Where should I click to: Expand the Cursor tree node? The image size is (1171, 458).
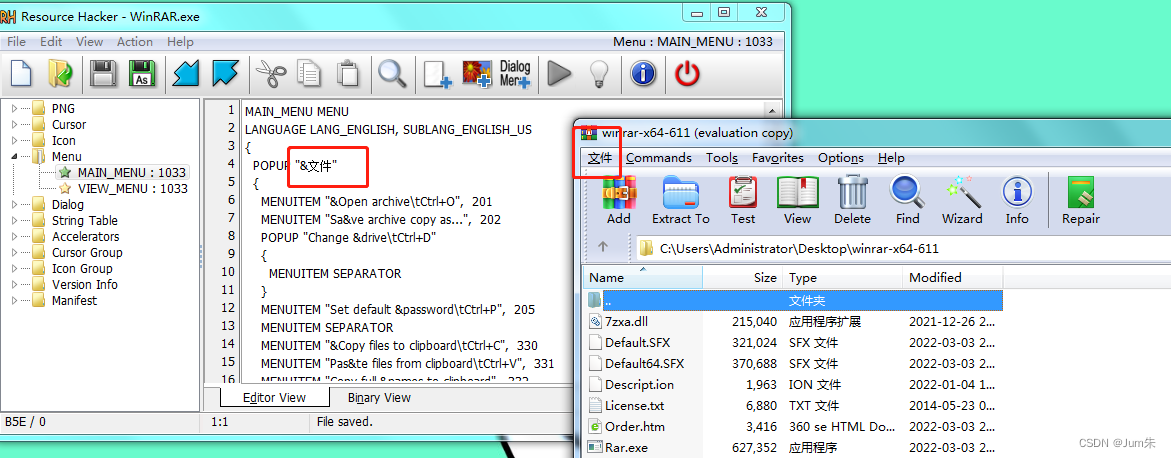14,125
